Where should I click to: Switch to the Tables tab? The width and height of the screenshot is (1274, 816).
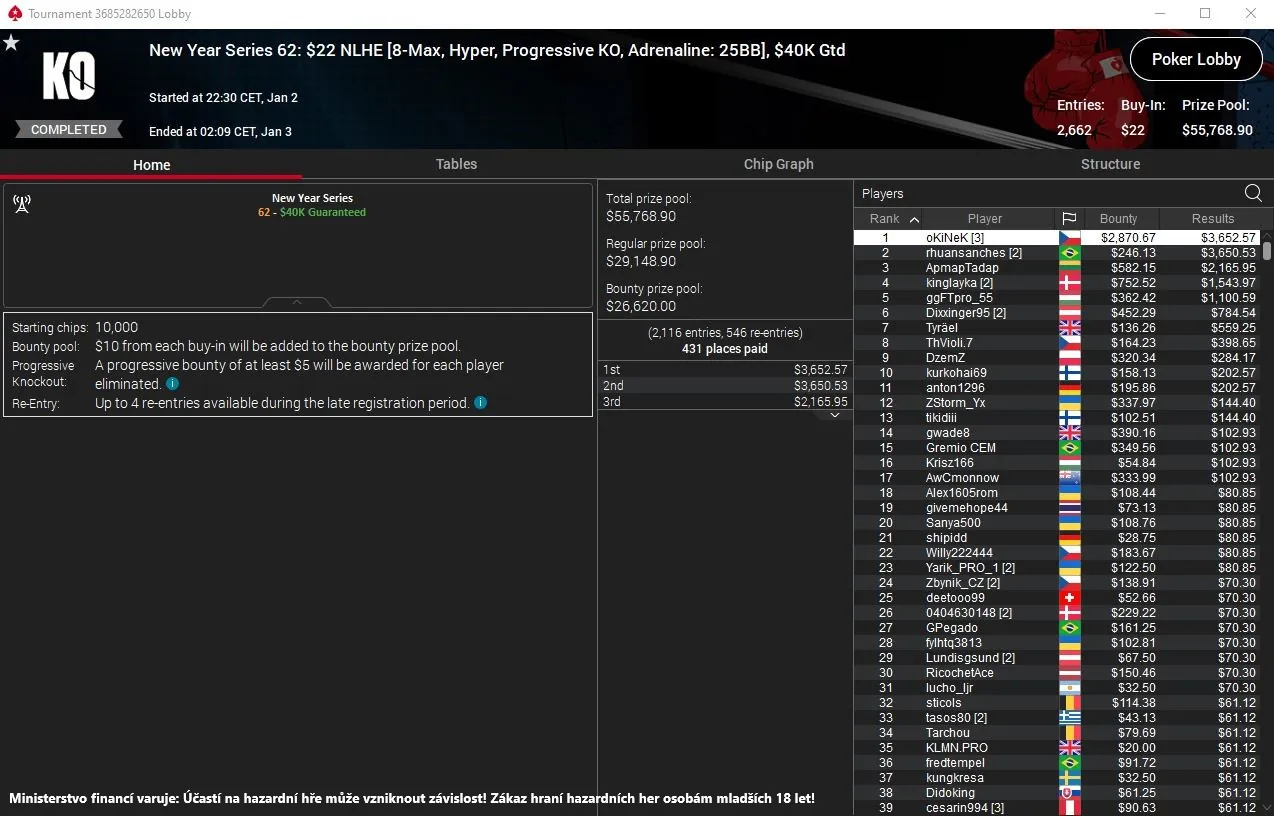coord(456,164)
